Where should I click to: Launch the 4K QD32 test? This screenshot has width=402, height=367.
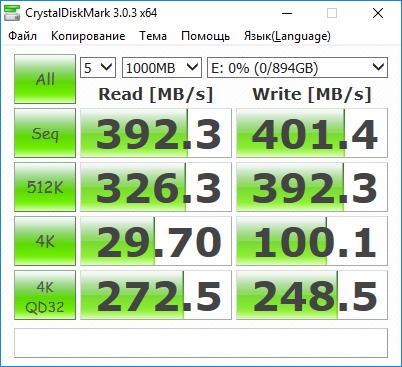(45, 295)
